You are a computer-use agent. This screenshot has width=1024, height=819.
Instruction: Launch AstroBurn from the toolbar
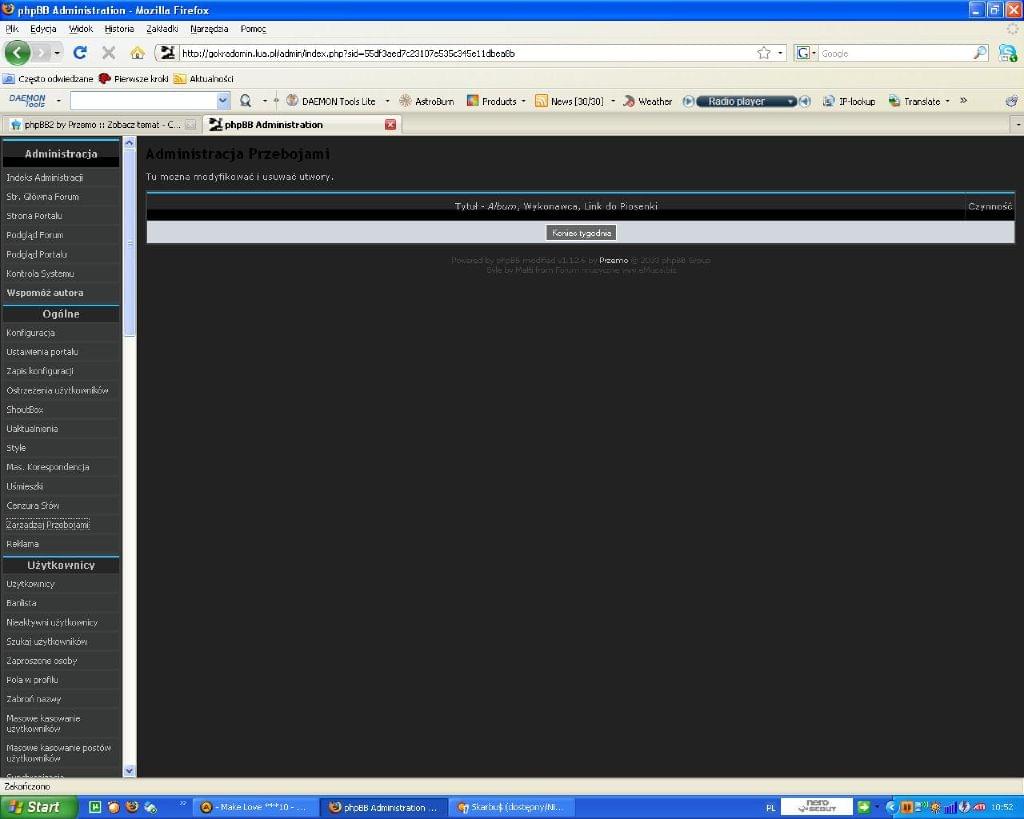click(426, 101)
